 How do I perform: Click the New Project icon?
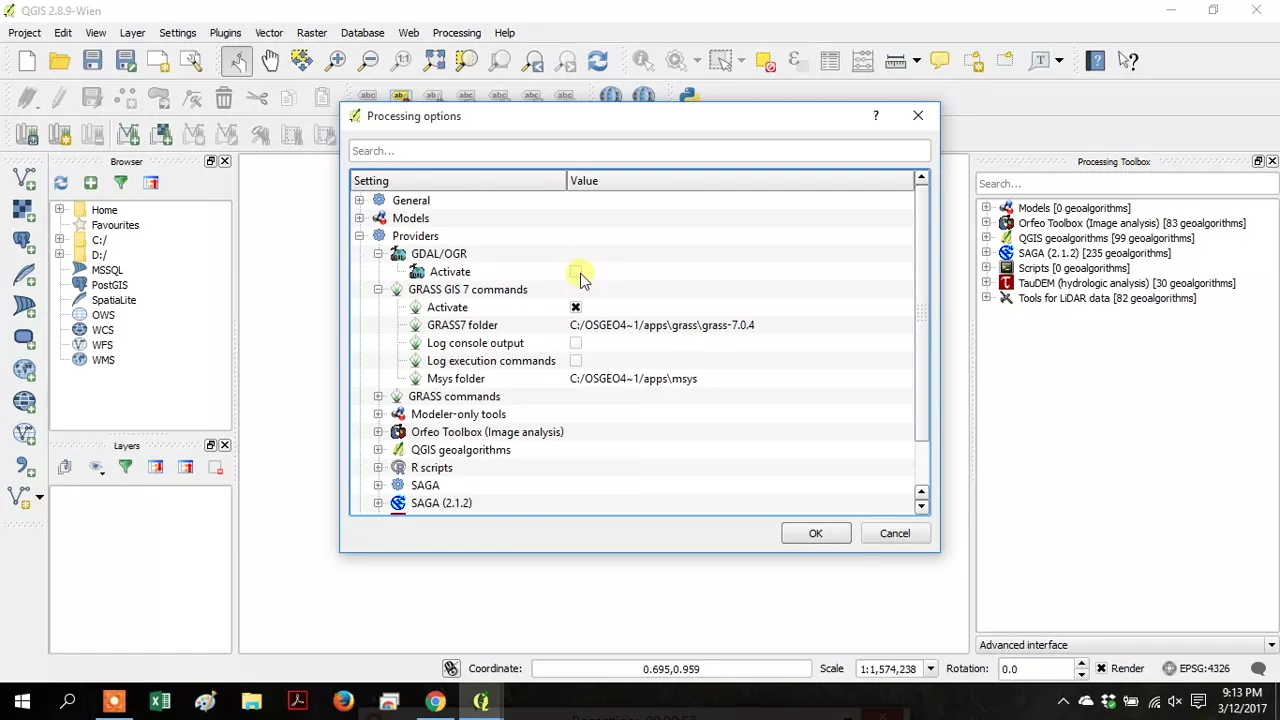pos(27,61)
